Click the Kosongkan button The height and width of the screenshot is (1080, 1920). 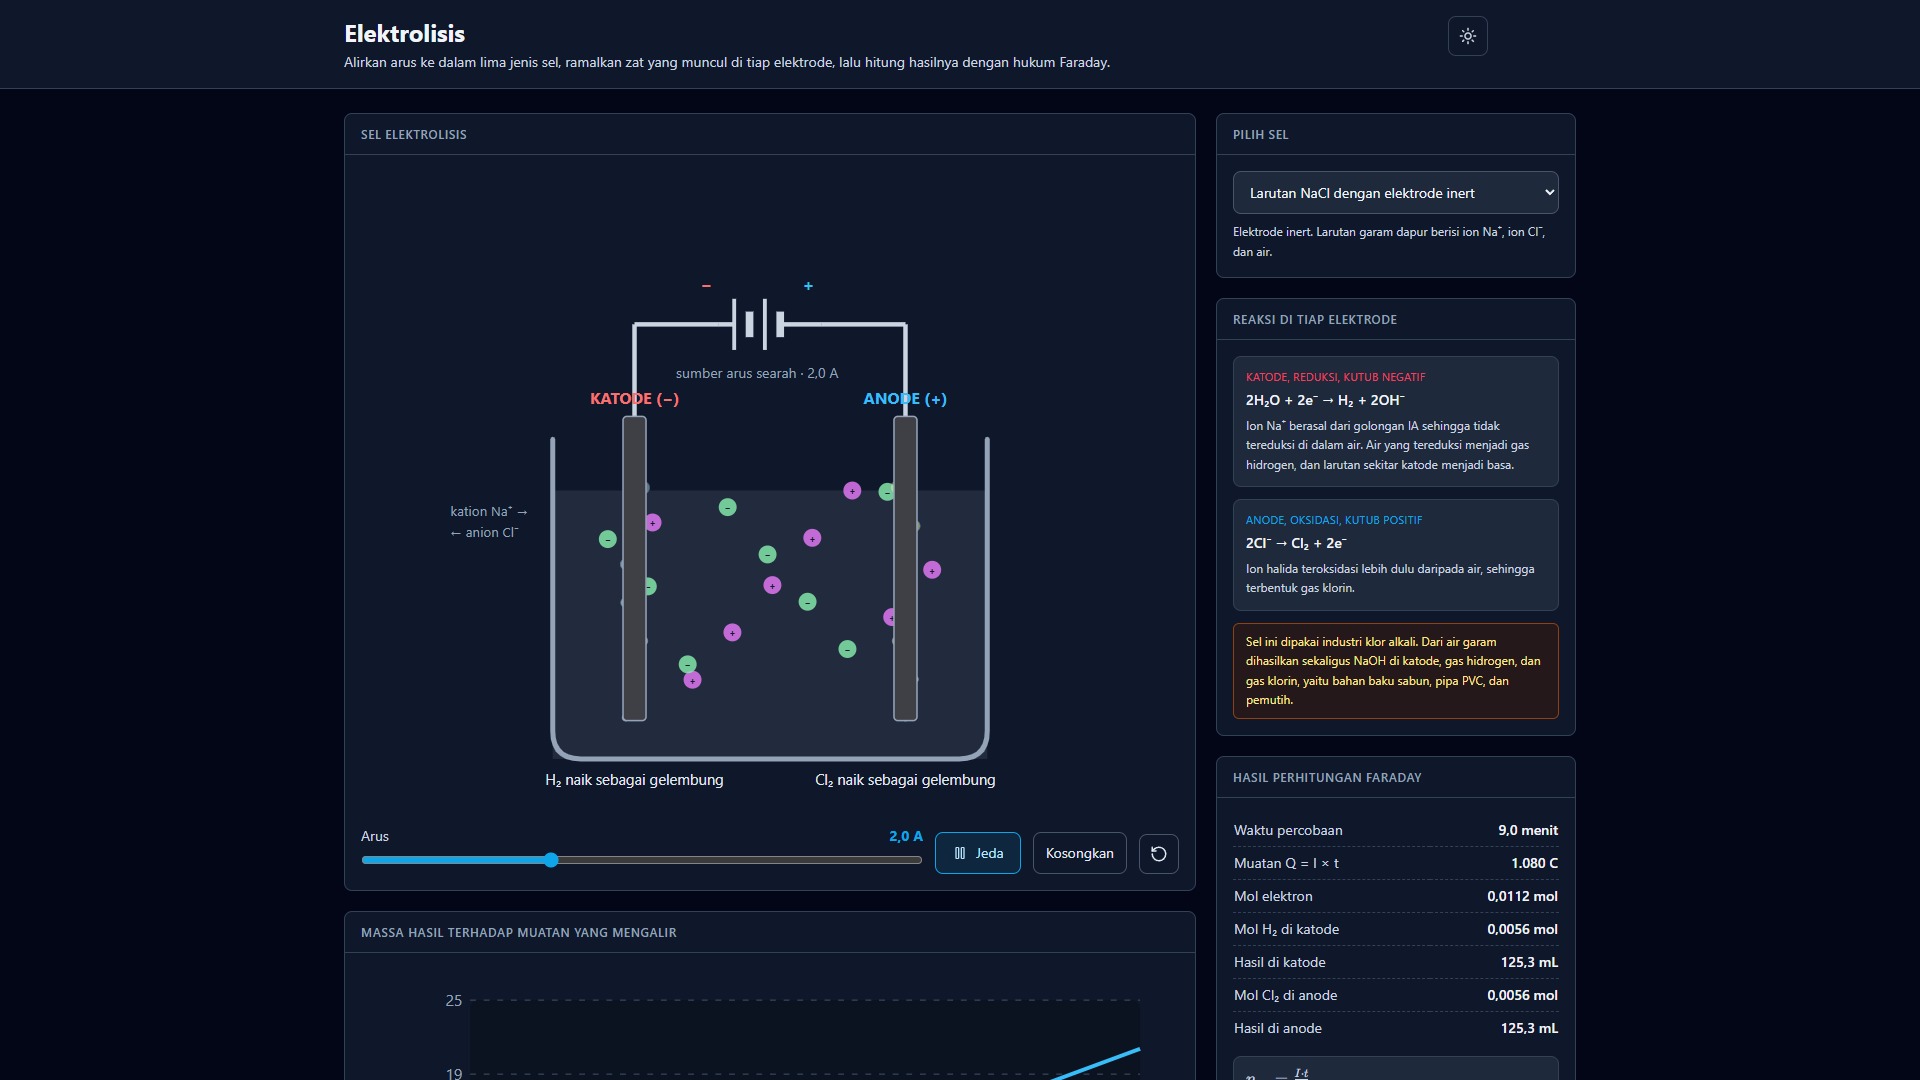click(1079, 853)
